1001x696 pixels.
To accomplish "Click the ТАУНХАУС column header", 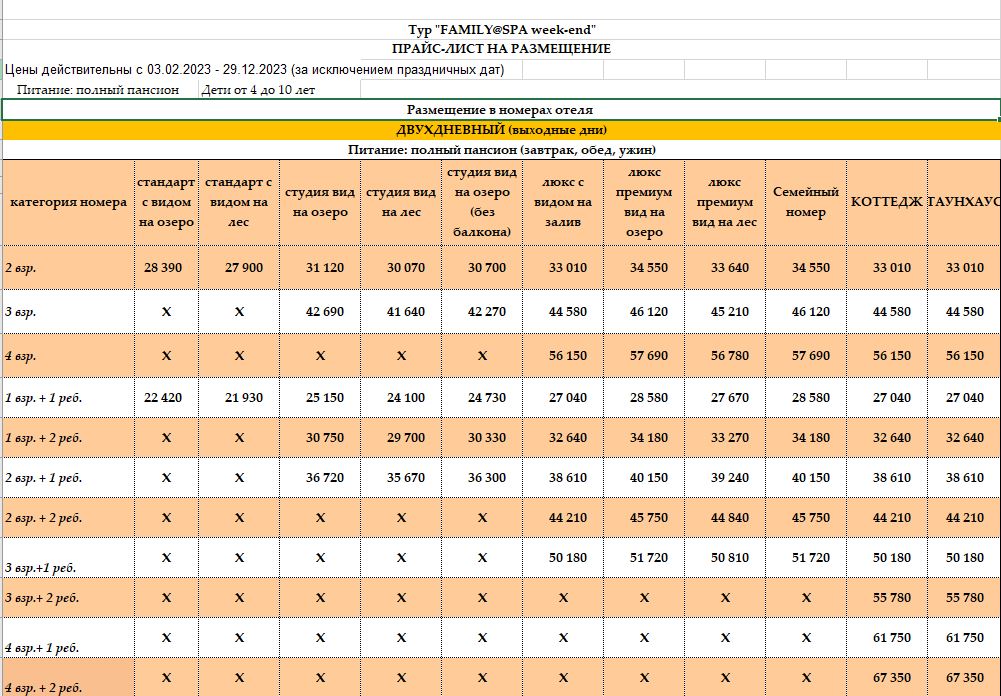I will pyautogui.click(x=964, y=202).
